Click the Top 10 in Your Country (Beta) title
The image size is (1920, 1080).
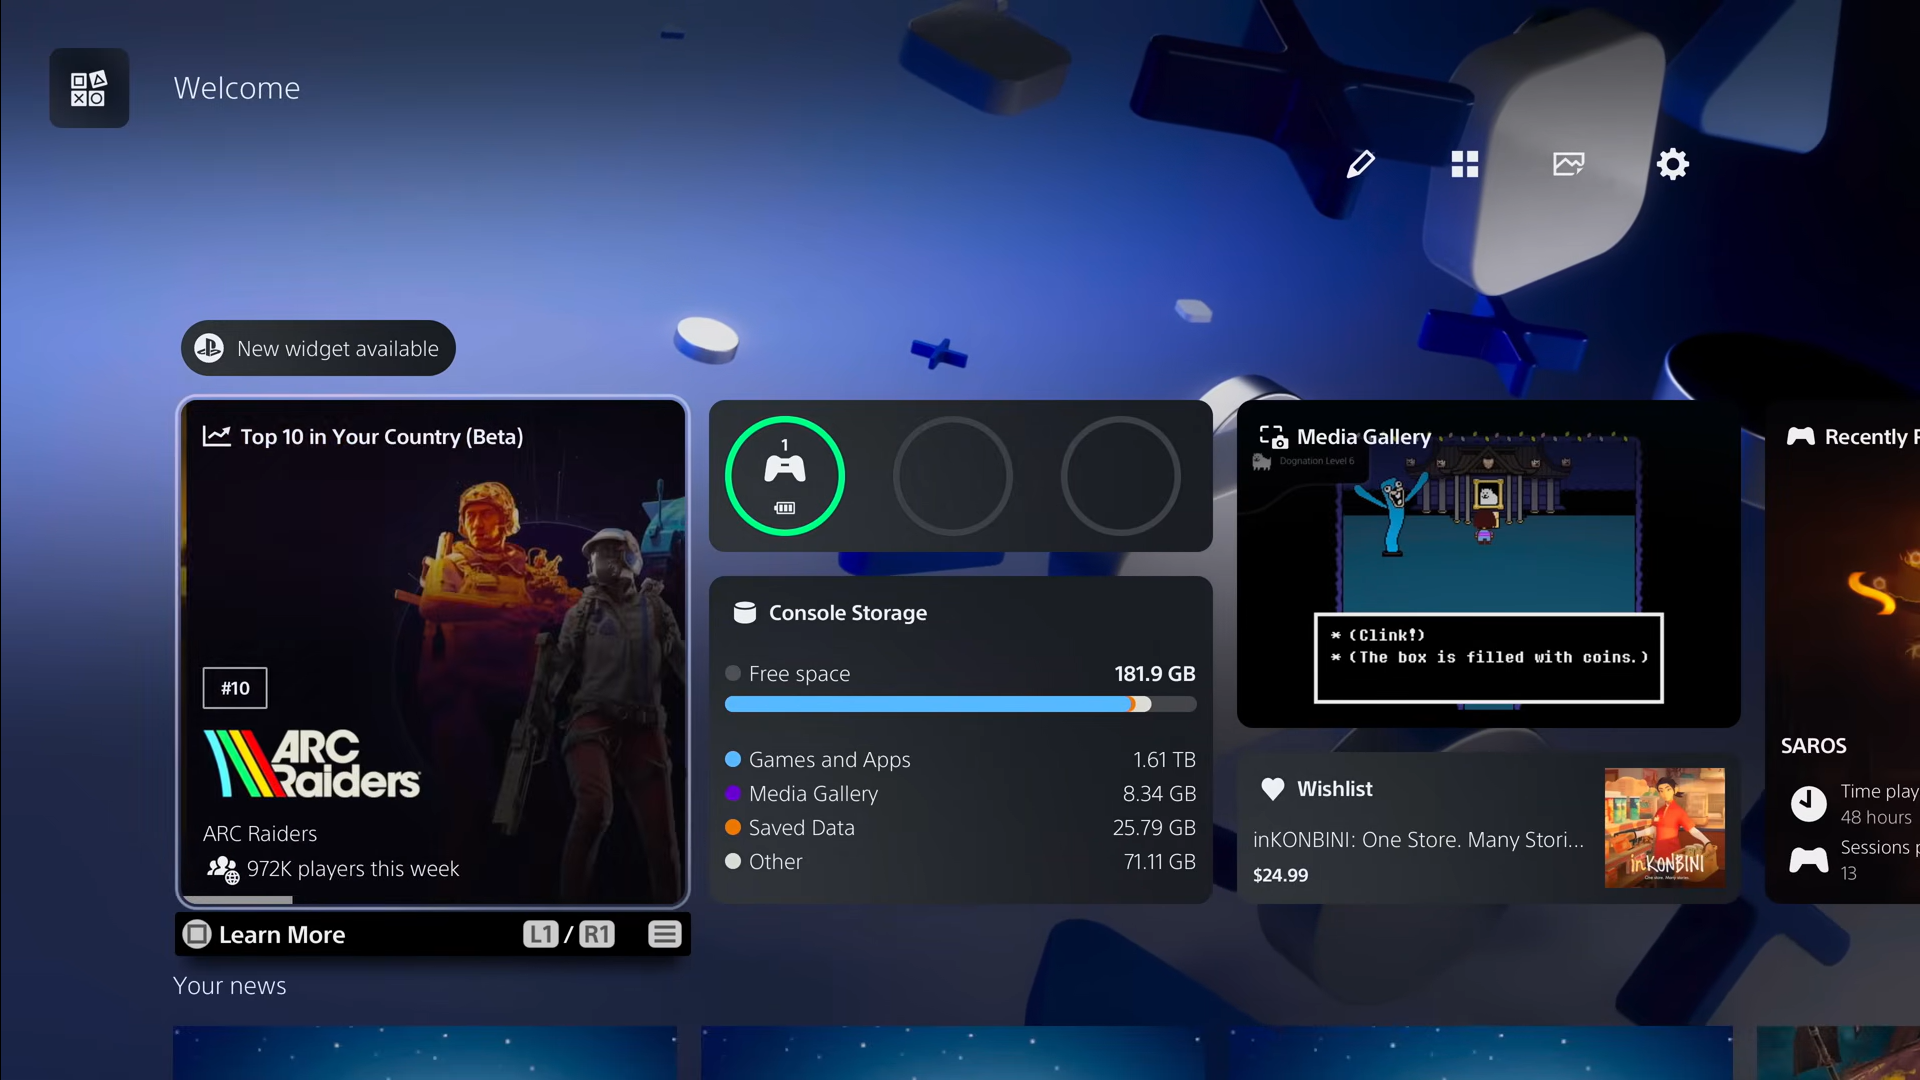(382, 436)
